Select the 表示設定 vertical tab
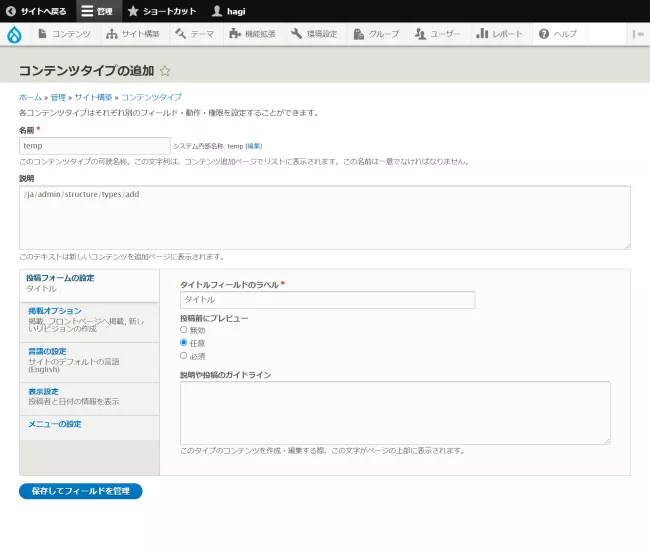 click(x=89, y=399)
